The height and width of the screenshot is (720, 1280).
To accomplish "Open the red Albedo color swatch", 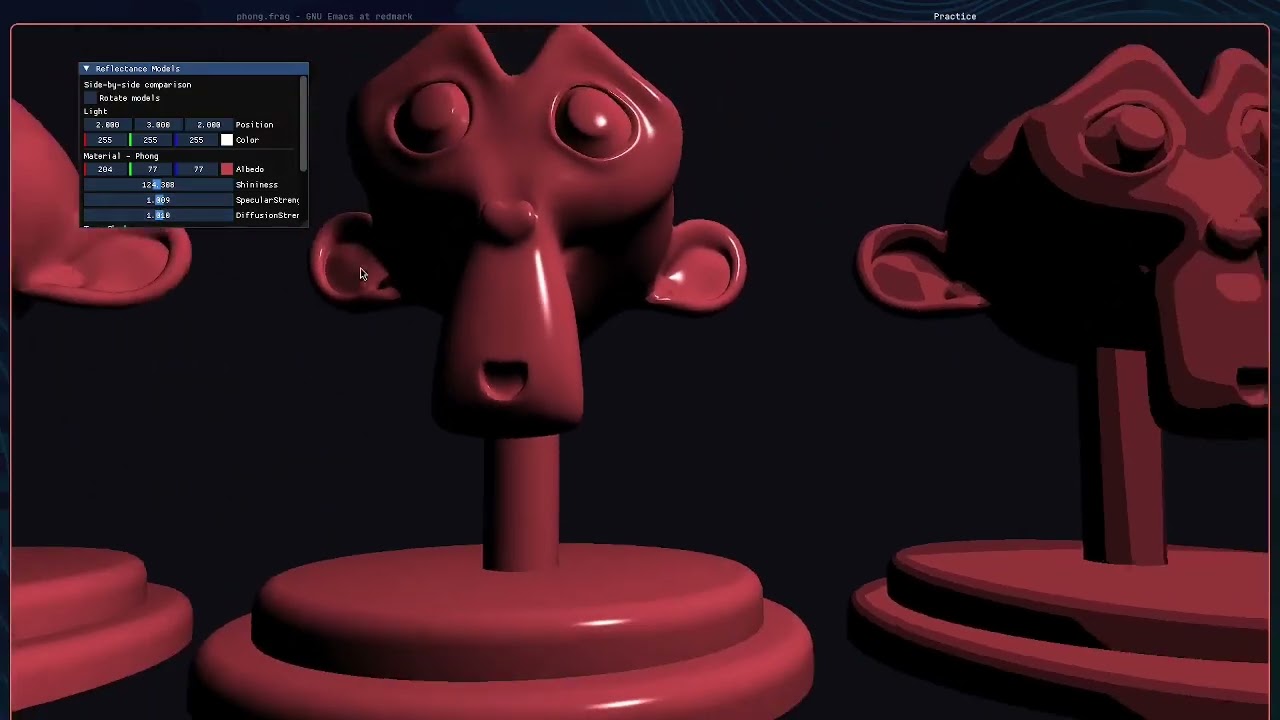I will [x=227, y=169].
